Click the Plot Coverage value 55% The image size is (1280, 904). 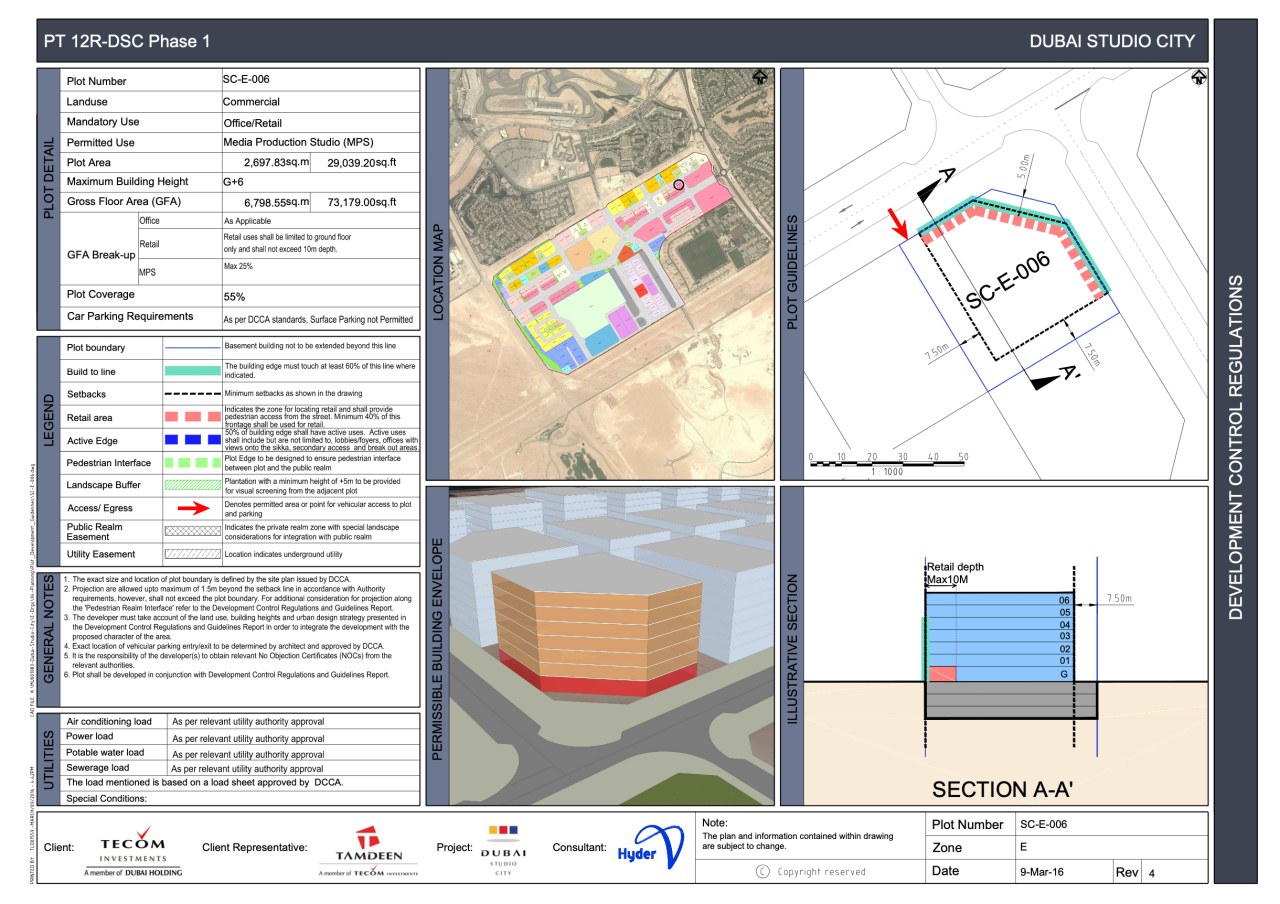(235, 297)
